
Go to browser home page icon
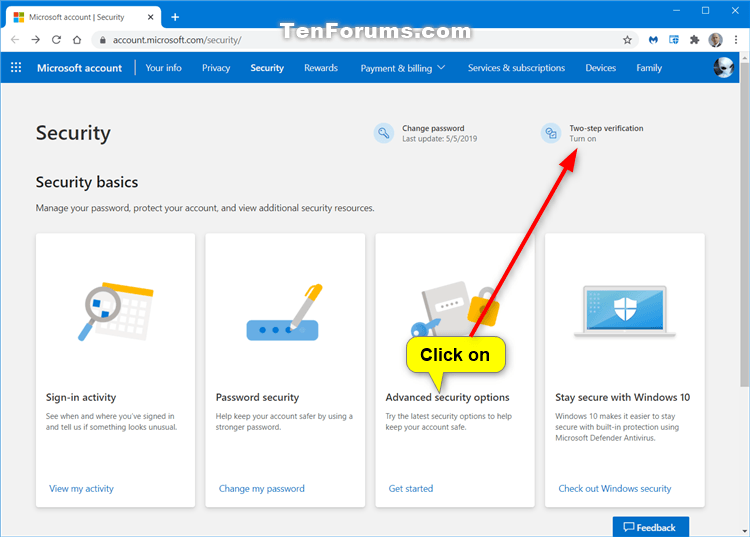(x=77, y=40)
